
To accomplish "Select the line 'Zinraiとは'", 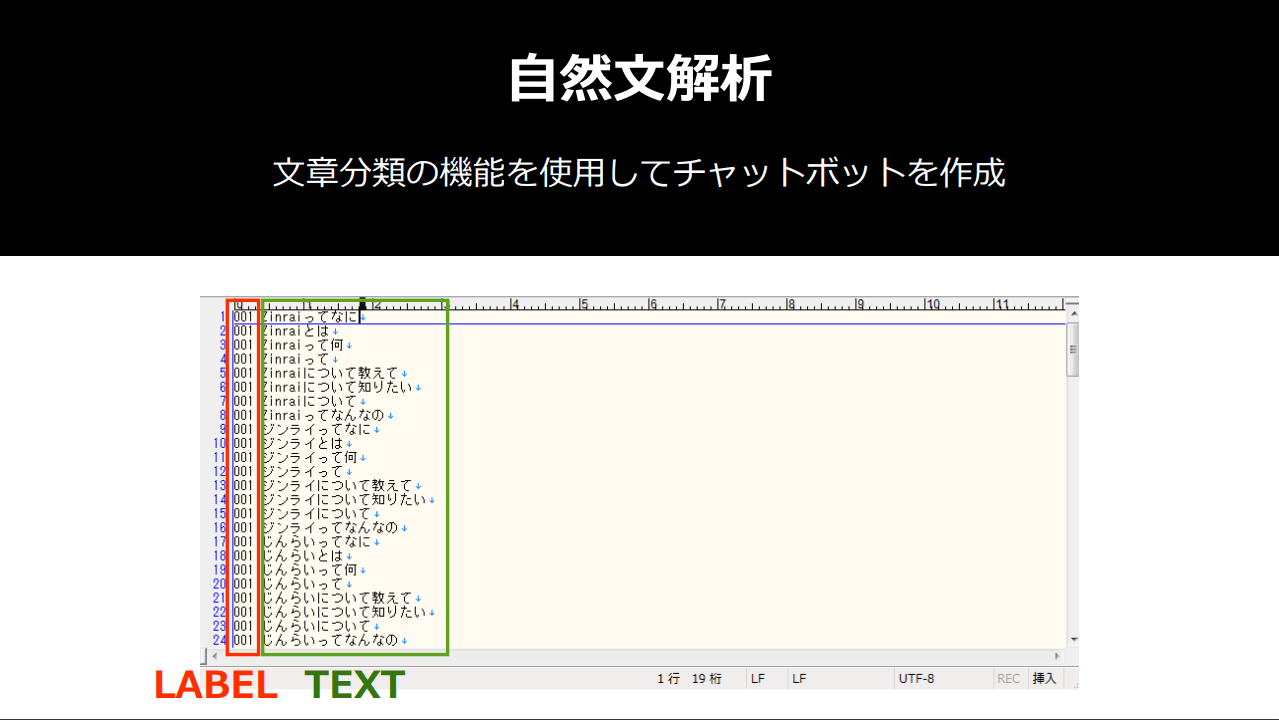I will [x=295, y=331].
